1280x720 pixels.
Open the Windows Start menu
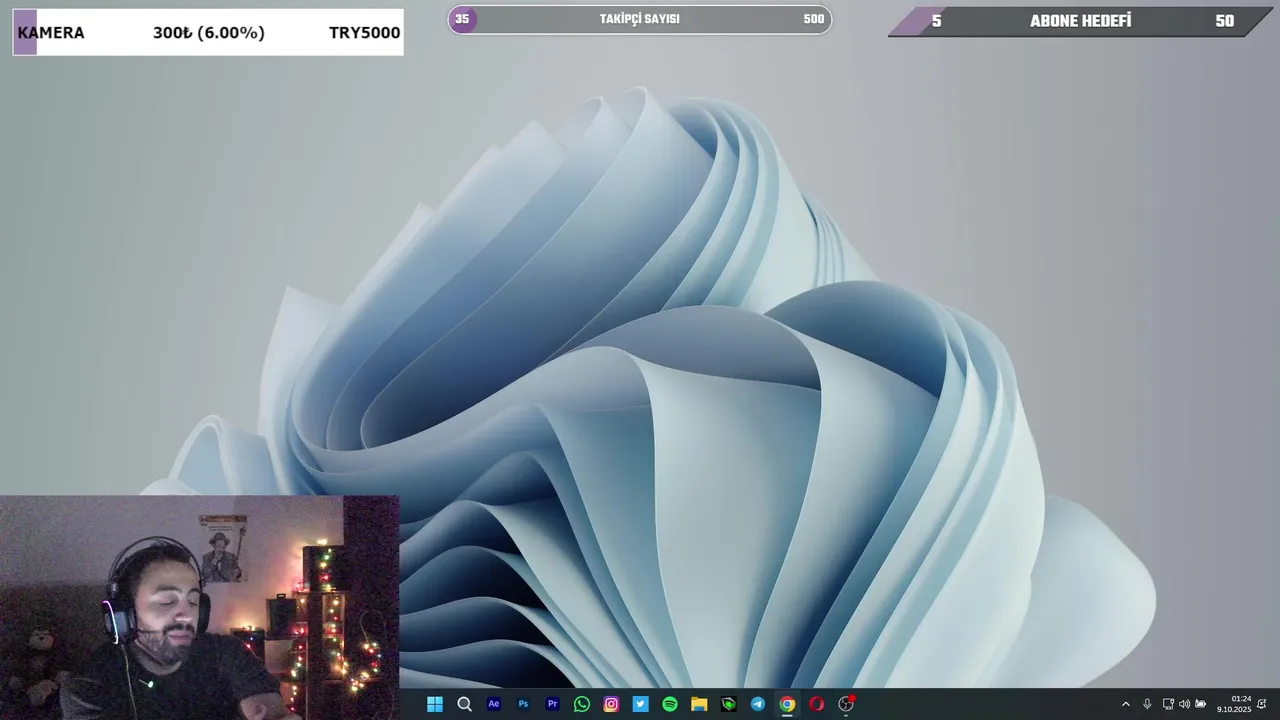[x=435, y=704]
